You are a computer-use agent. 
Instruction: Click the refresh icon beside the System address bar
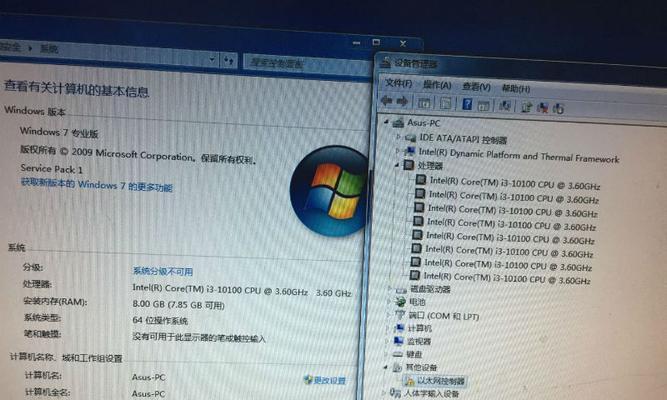(229, 61)
